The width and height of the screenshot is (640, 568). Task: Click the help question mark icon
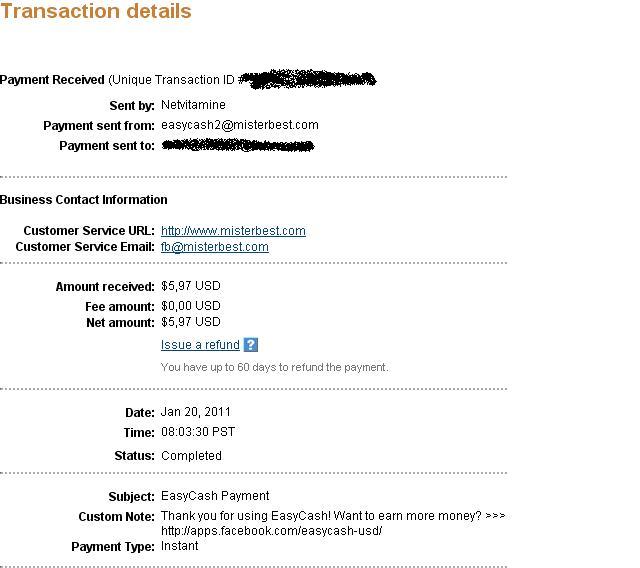[251, 345]
